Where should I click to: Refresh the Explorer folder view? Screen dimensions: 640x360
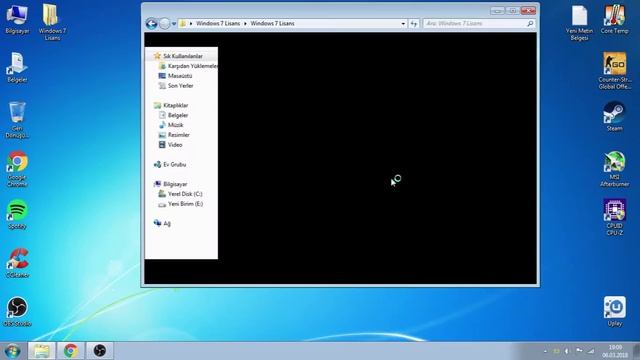(414, 24)
